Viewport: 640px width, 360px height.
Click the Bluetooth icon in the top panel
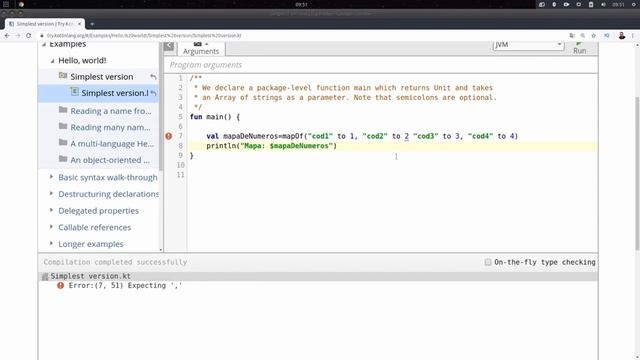click(x=554, y=4)
